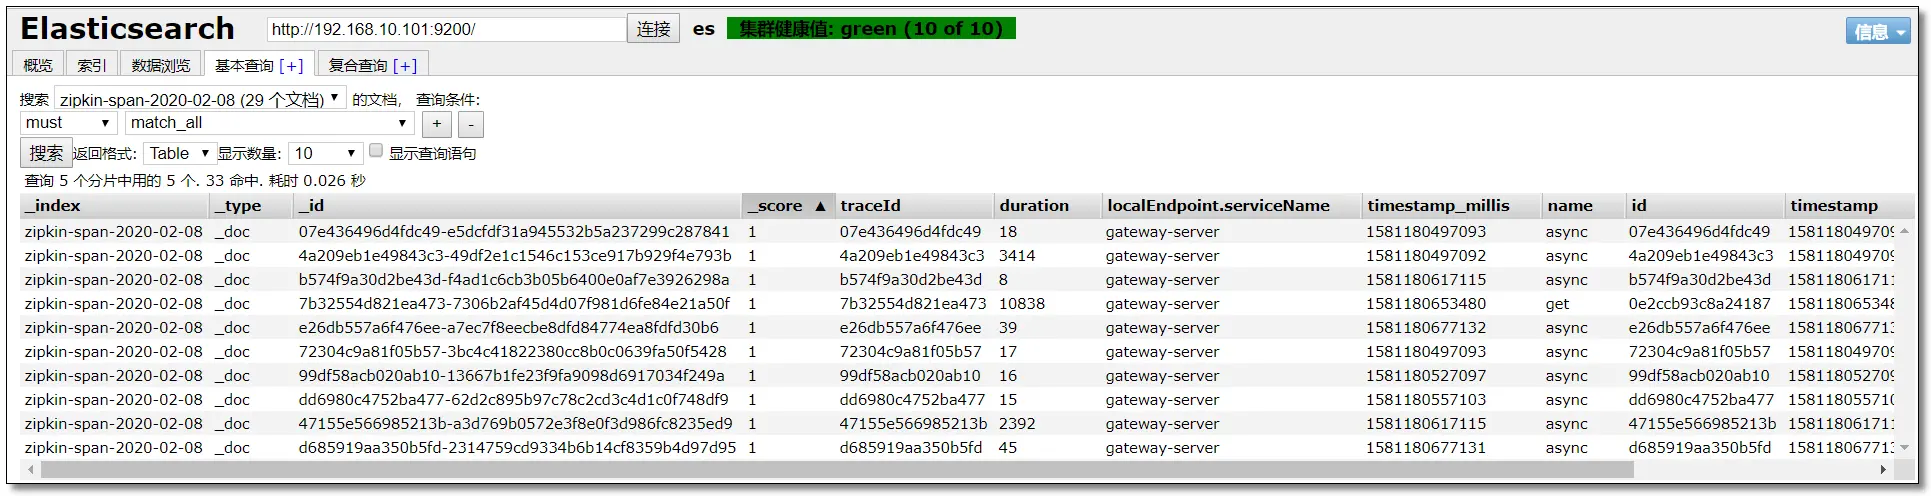Select row with _id starting 47155e566985213b-a3d769b0
This screenshot has height=496, width=1931.
958,423
